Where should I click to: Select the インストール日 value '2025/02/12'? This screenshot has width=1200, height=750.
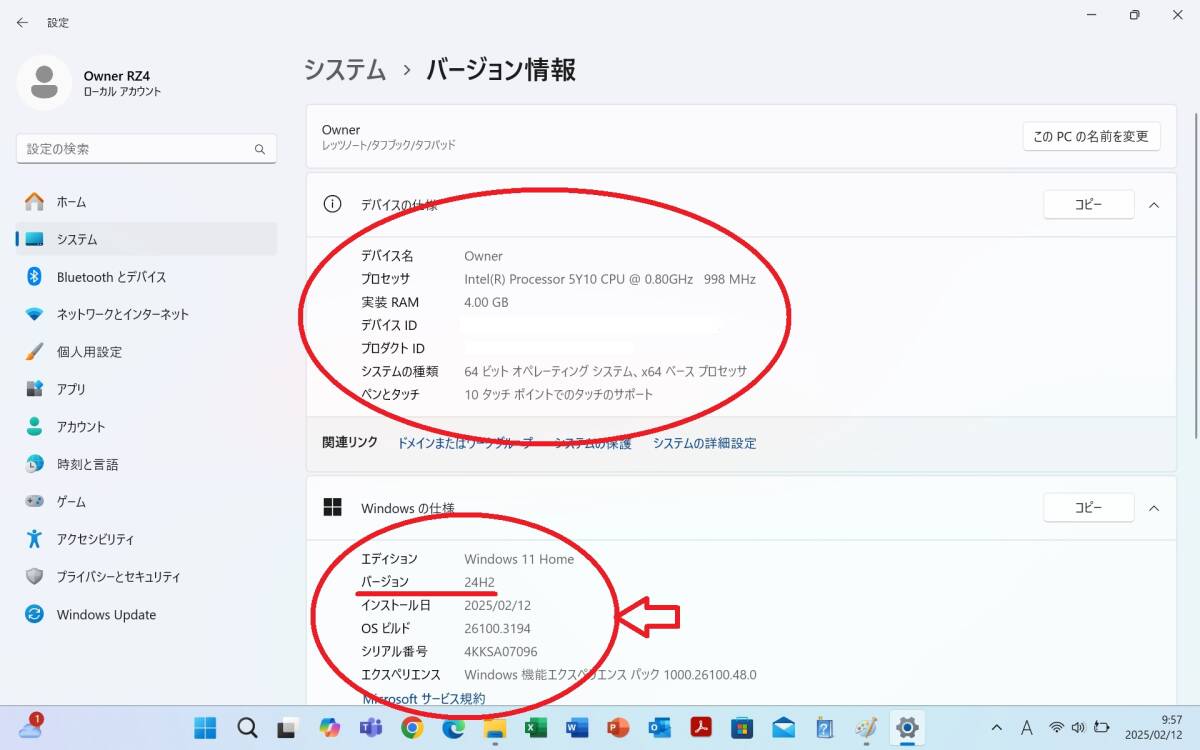click(498, 605)
